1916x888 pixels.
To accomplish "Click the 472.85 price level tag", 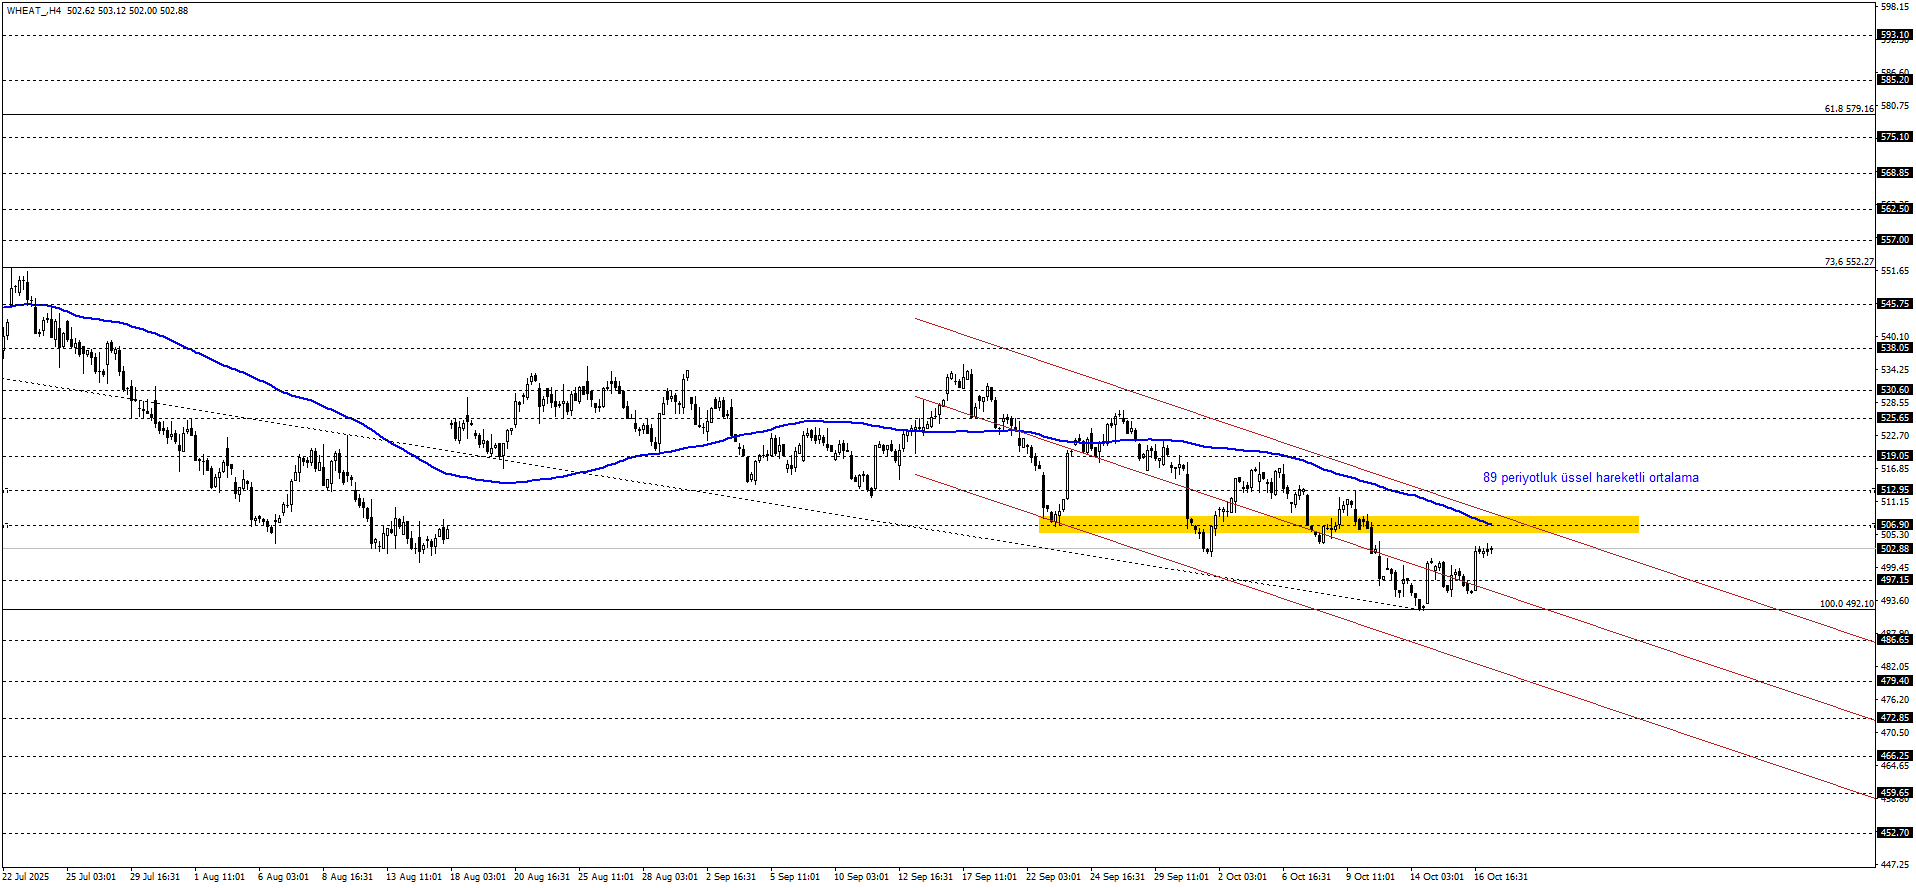I will coord(1895,718).
